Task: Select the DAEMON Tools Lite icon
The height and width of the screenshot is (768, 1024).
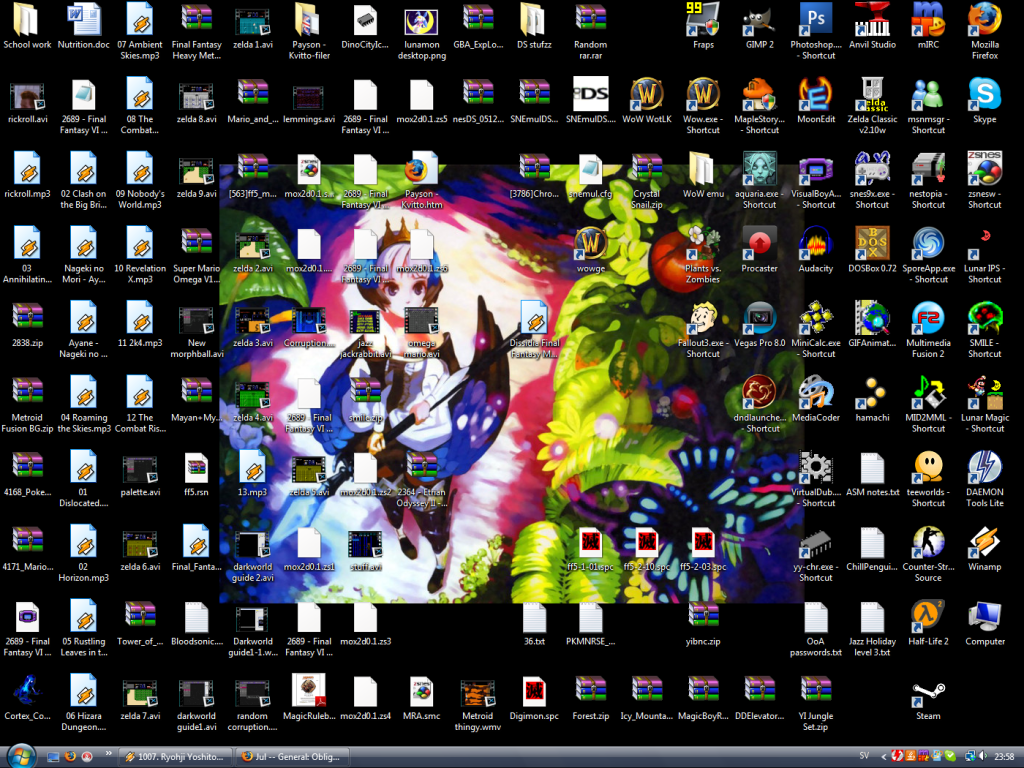Action: pyautogui.click(x=984, y=468)
